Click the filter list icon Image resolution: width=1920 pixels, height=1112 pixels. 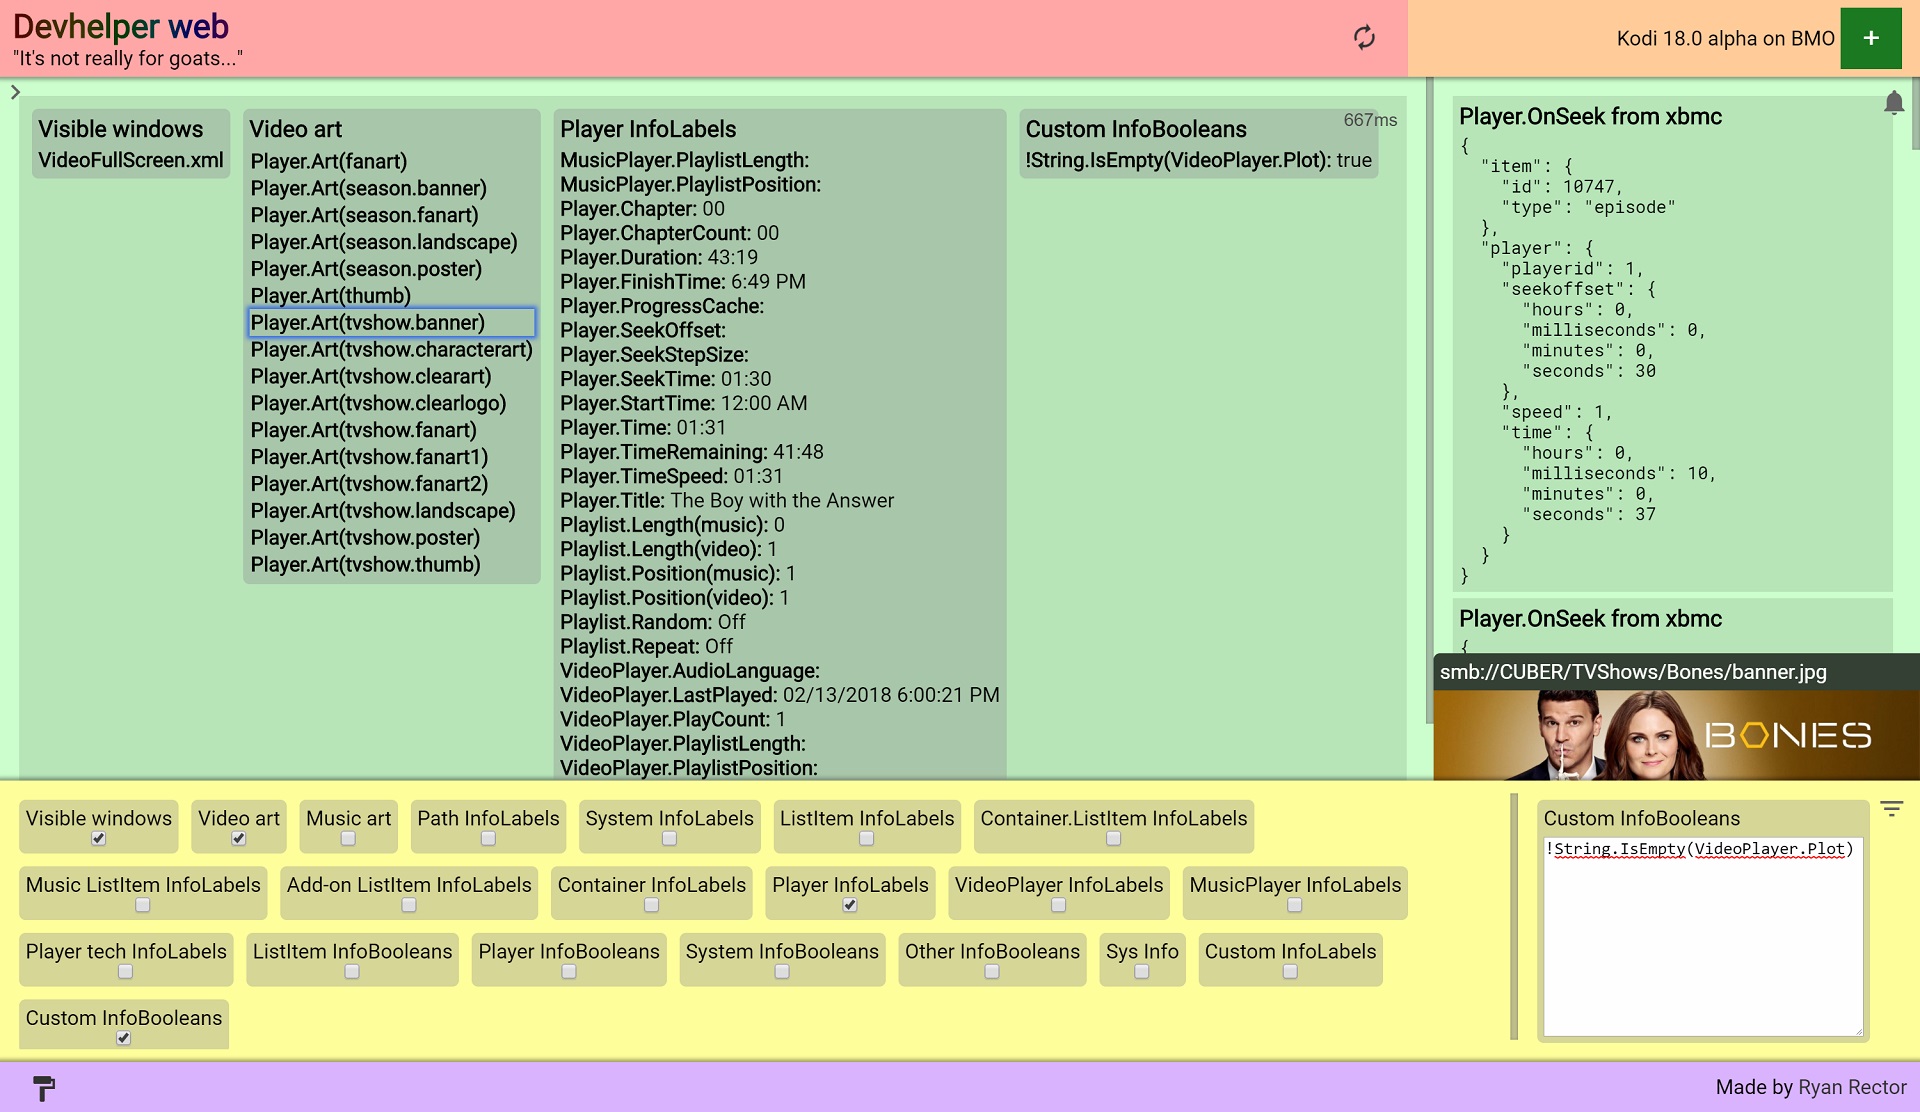(x=1891, y=809)
